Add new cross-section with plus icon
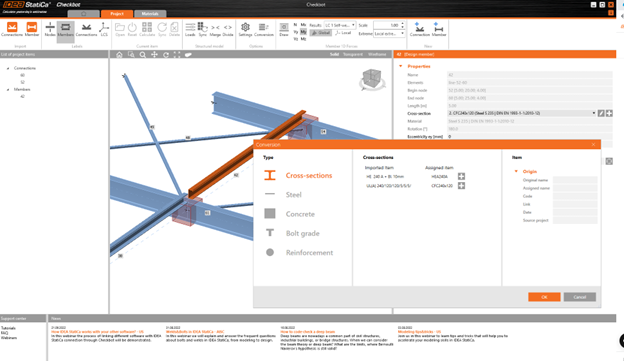 pyautogui.click(x=609, y=113)
